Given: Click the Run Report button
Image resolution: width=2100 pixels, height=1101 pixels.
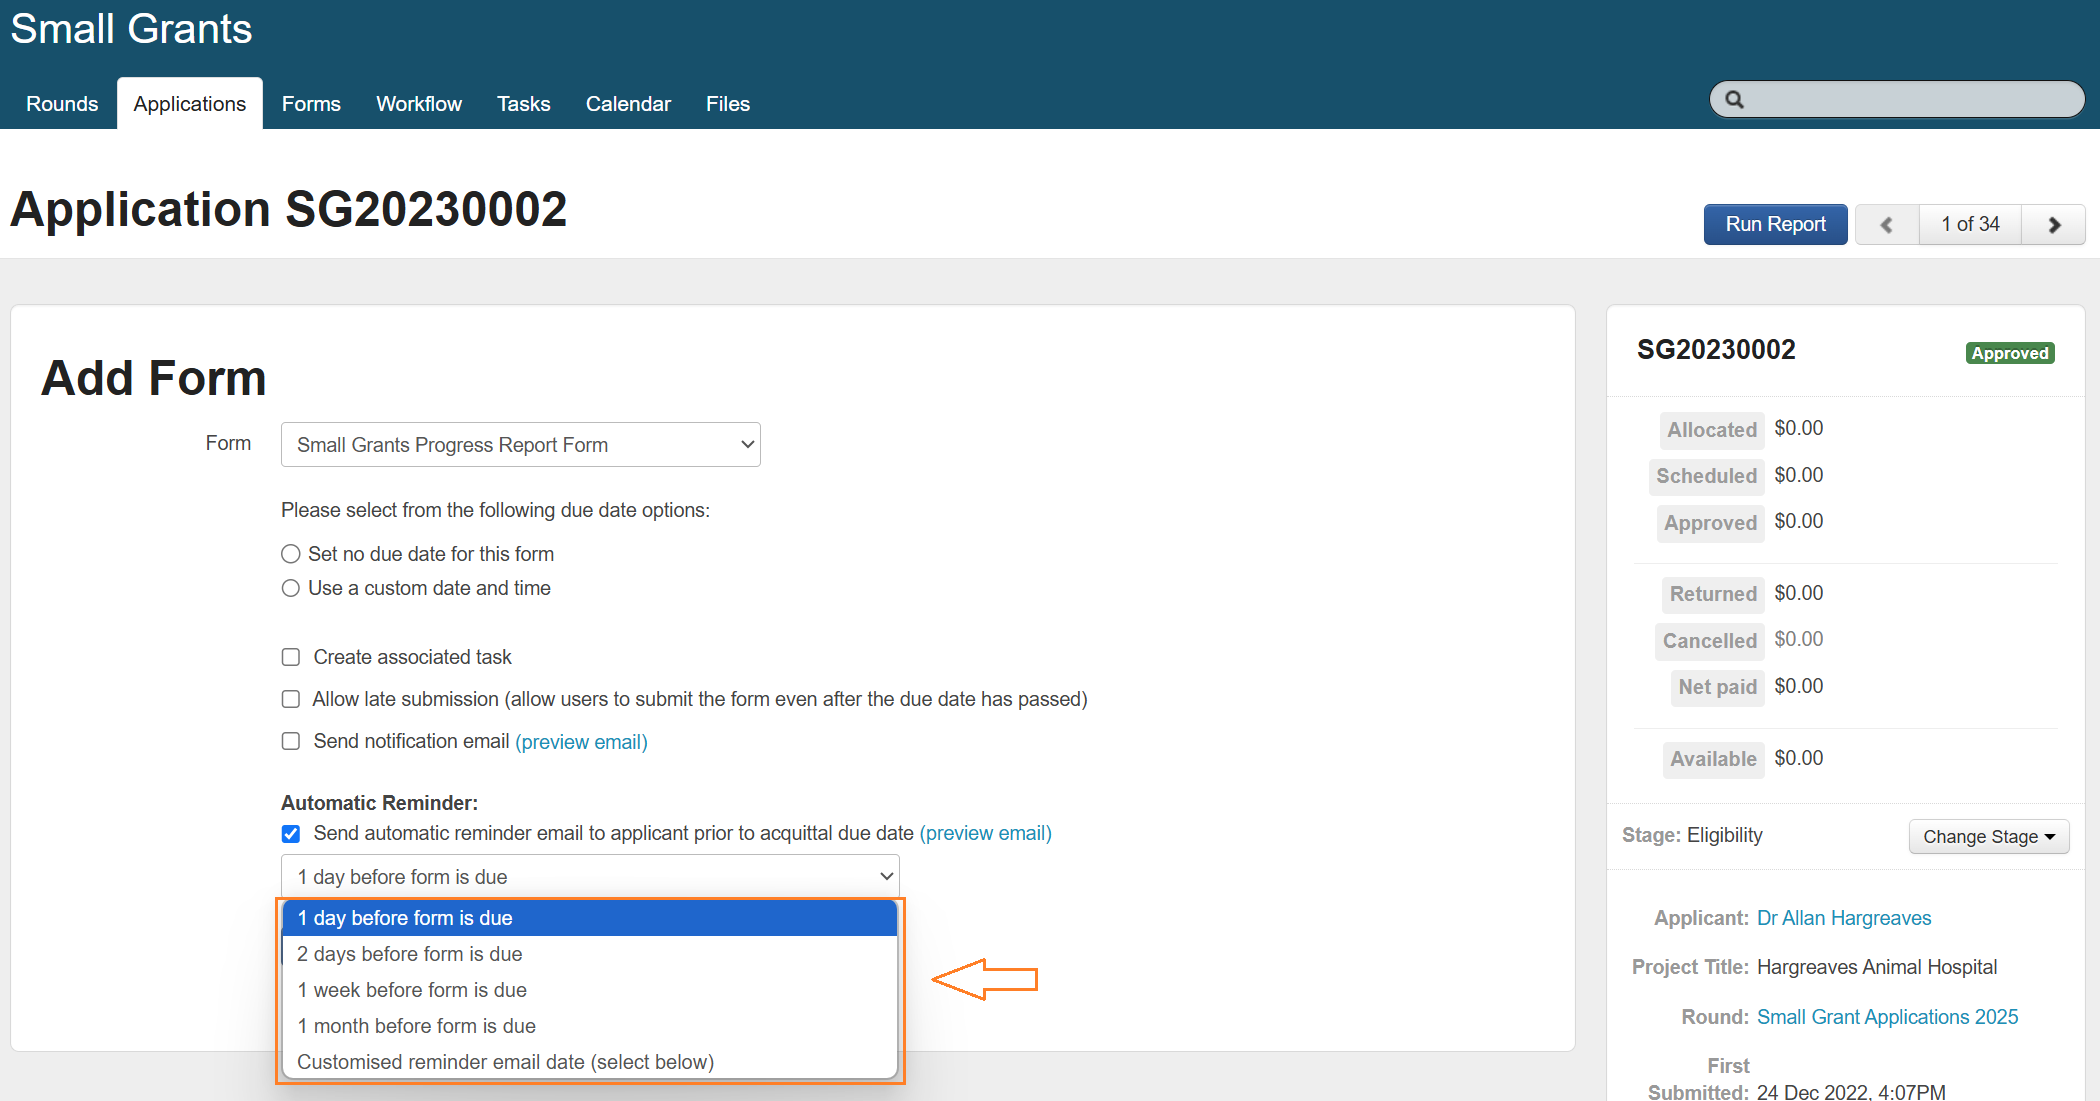Looking at the screenshot, I should coord(1775,225).
